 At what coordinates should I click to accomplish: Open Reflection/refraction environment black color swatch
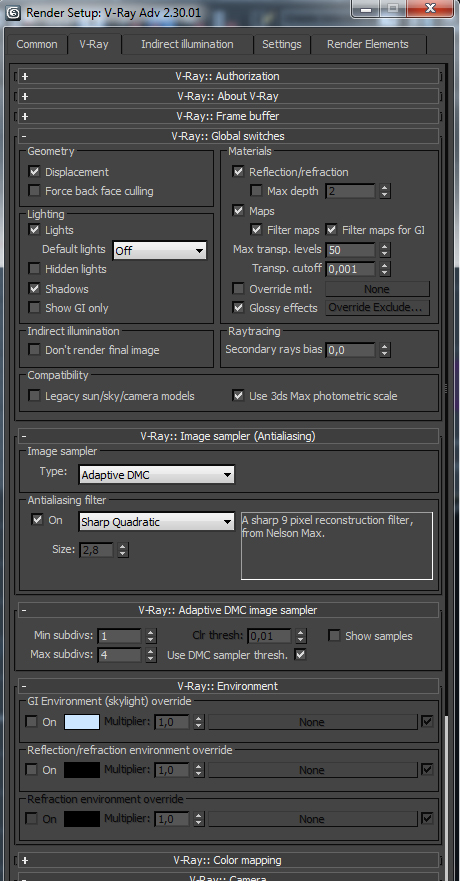82,770
